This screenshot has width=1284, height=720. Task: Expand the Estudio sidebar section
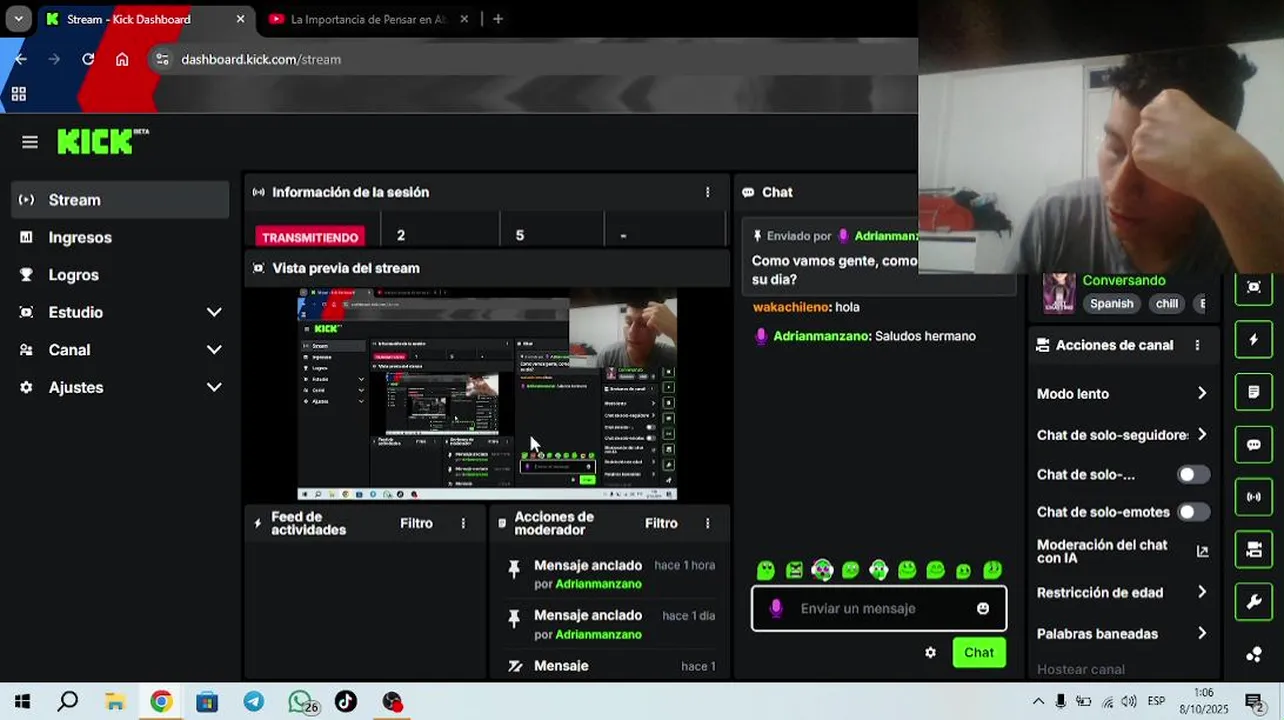click(214, 312)
